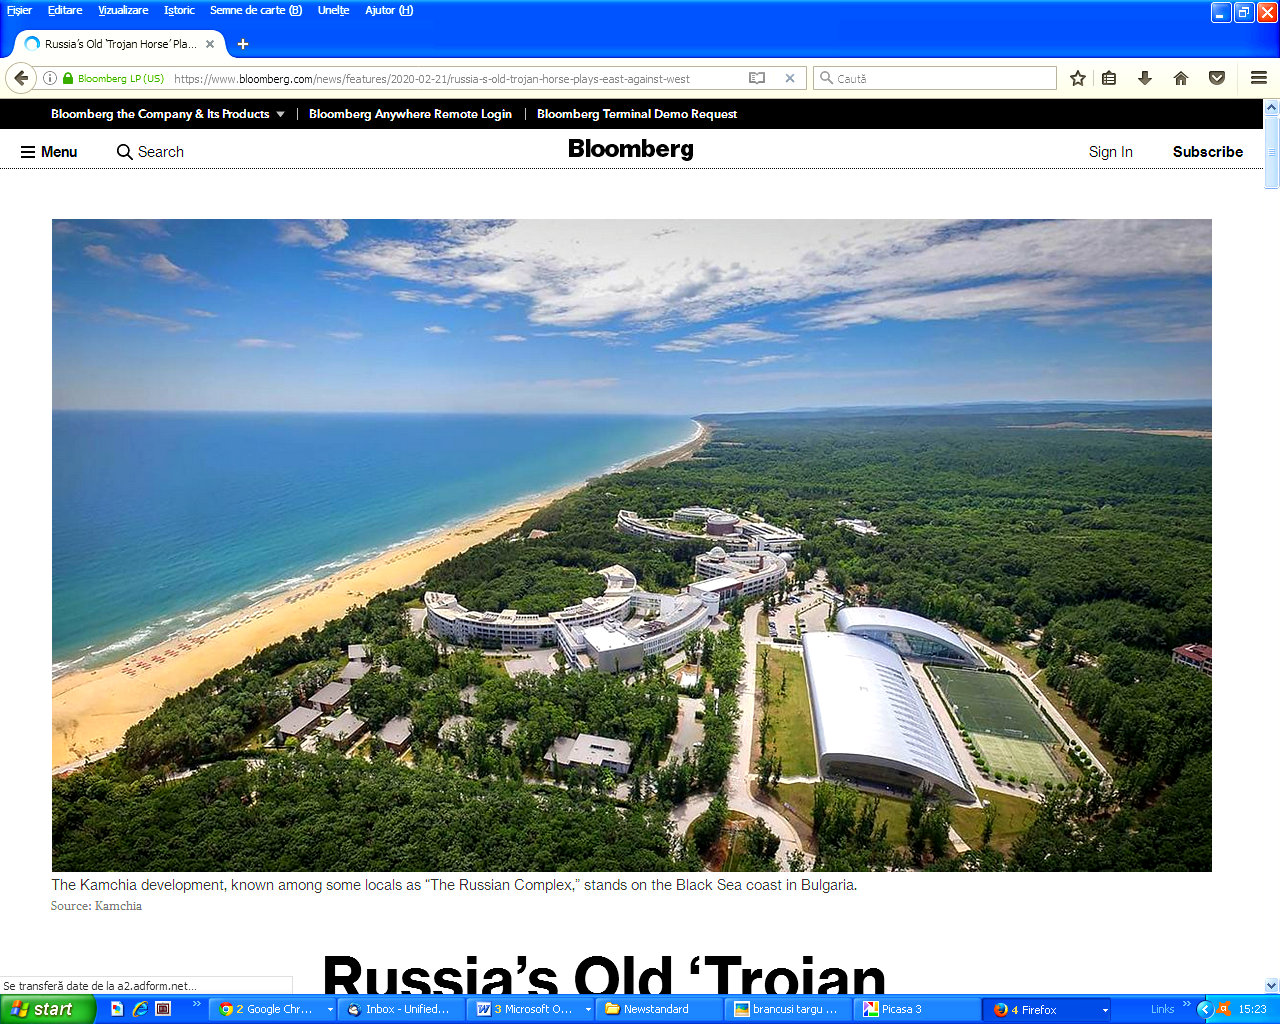The width and height of the screenshot is (1280, 1024).
Task: Toggle reader view in the address bar
Action: 757,78
